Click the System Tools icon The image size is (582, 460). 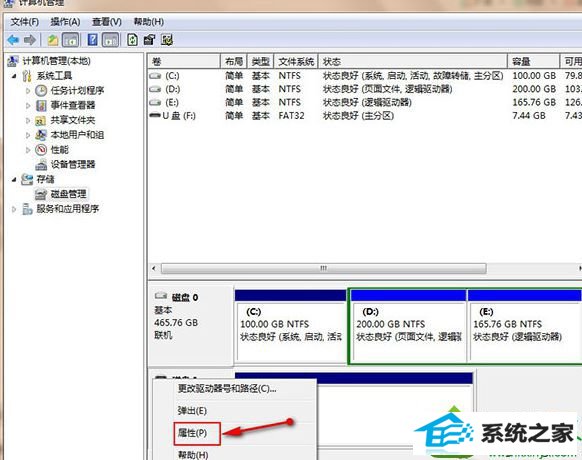pos(26,76)
